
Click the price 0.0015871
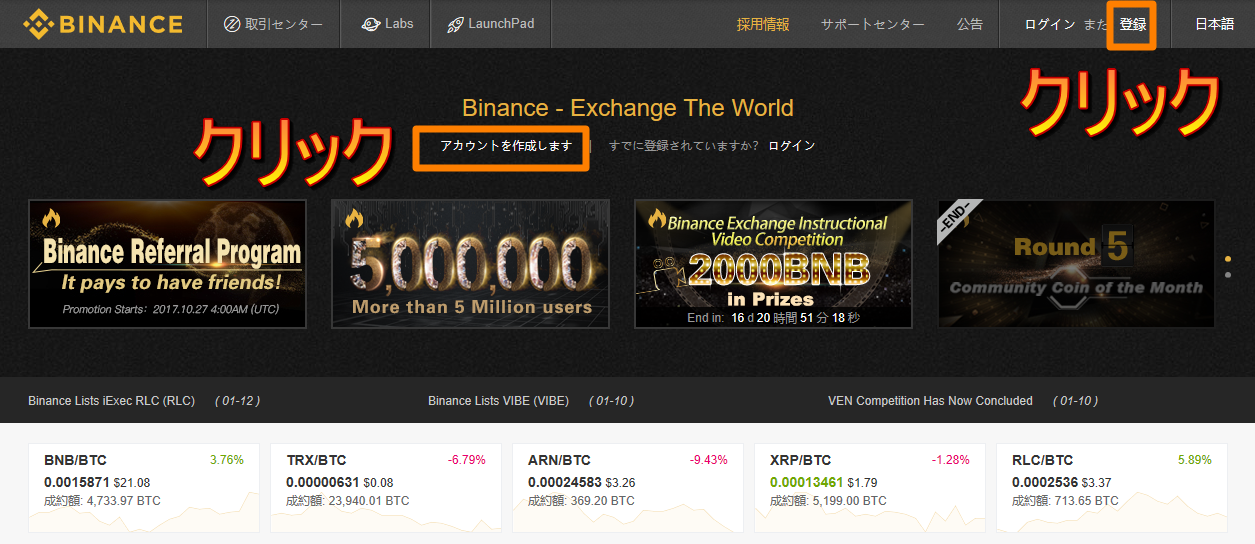point(77,483)
